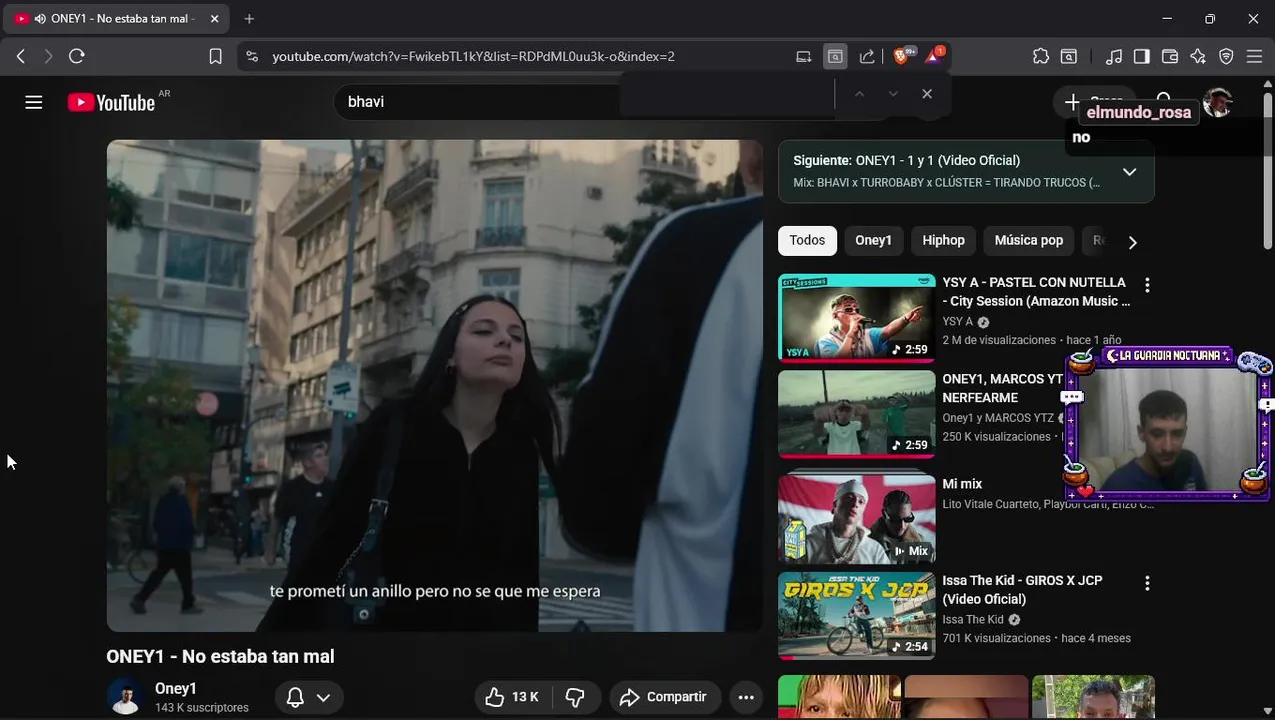The width and height of the screenshot is (1275, 720).
Task: Select the Oney1 filter chip
Action: [873, 240]
